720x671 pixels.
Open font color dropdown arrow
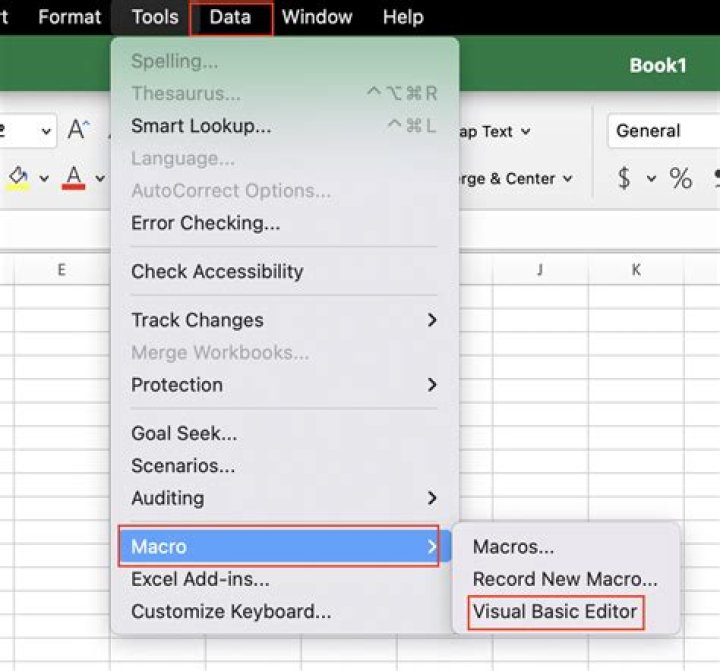pyautogui.click(x=100, y=178)
